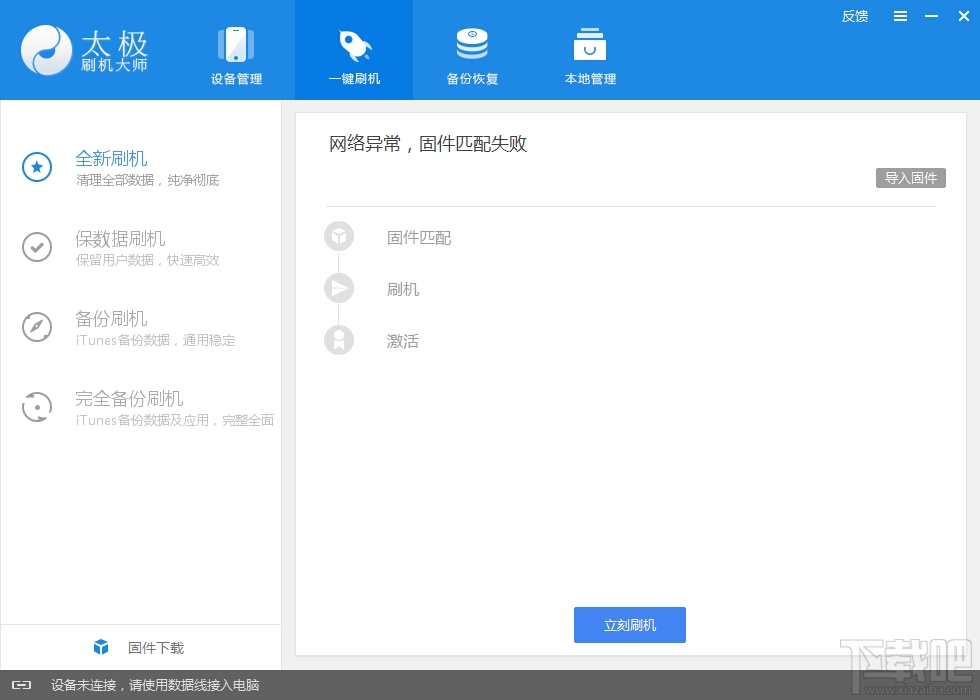Screen dimensions: 980x700
Task: Select the 一键刷机 rocket icon
Action: click(354, 45)
